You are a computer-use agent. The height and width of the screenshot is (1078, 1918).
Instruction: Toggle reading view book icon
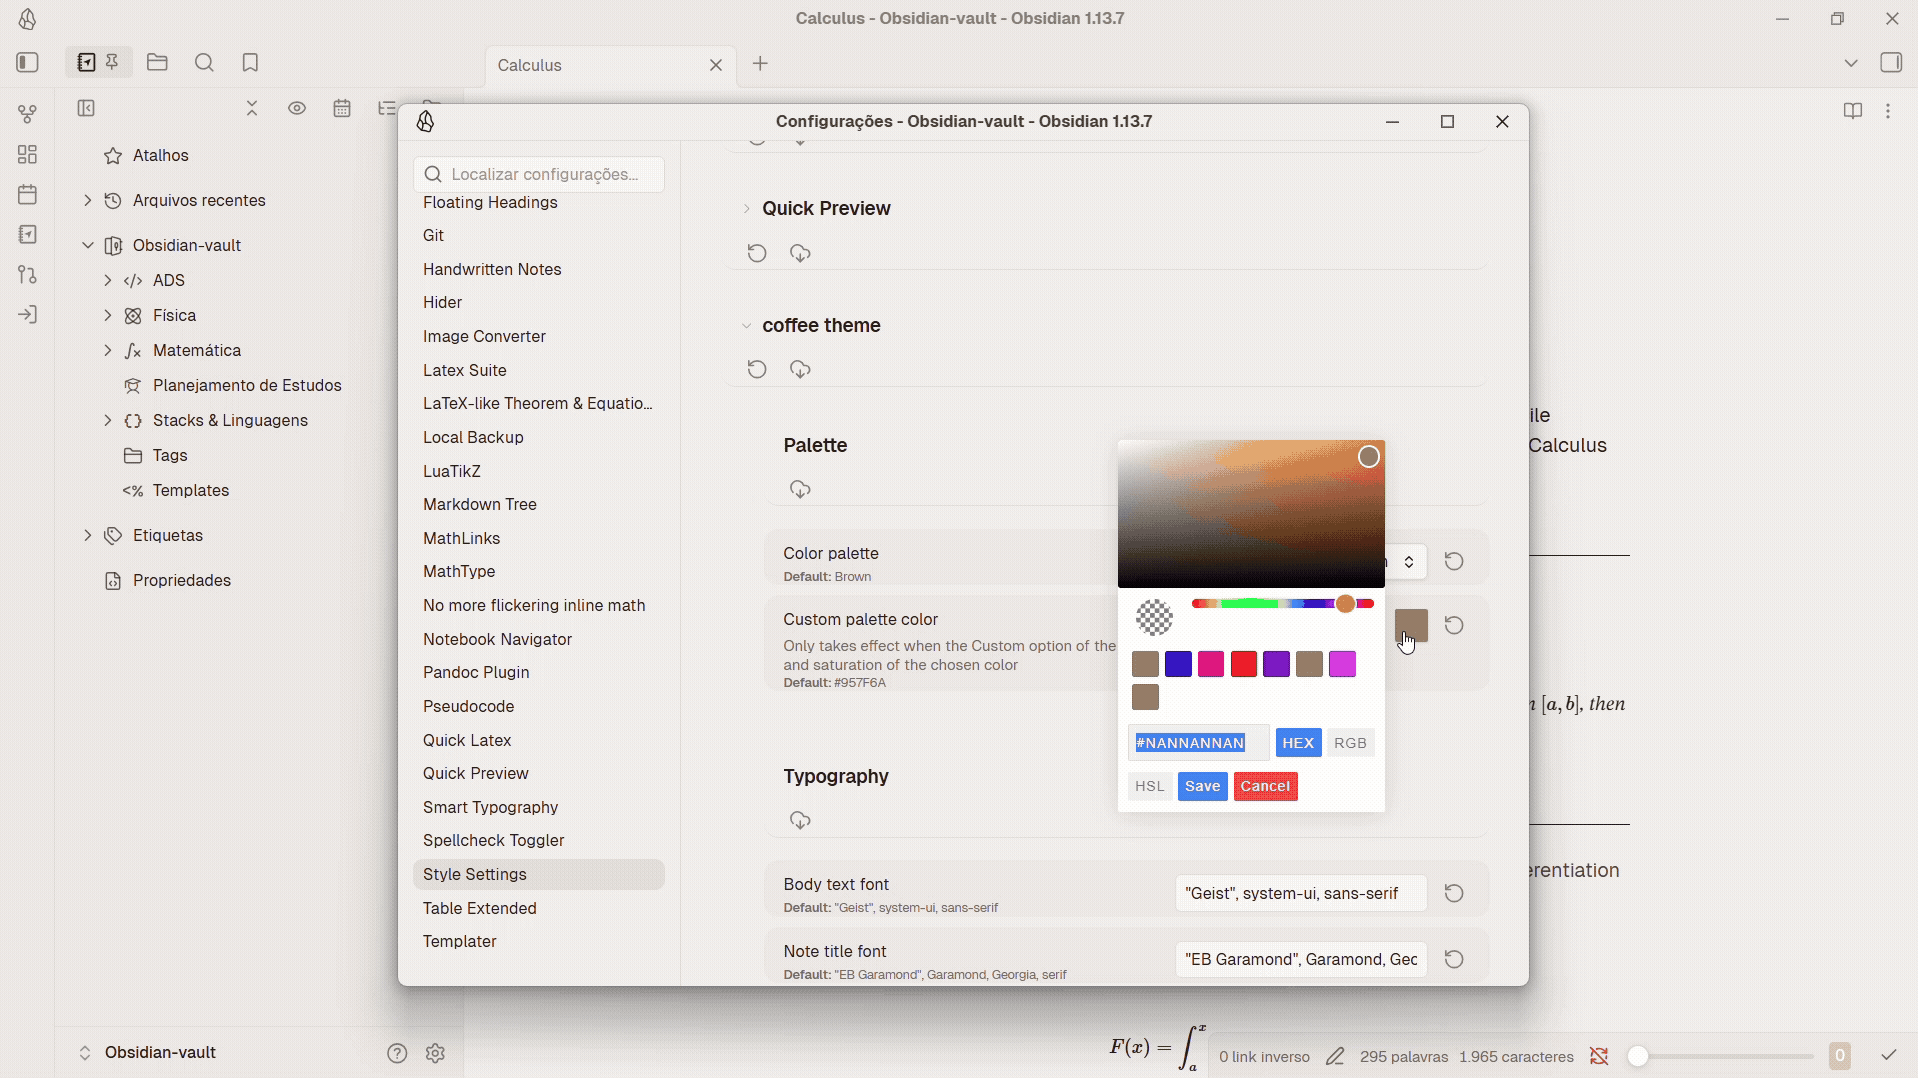pos(1853,111)
